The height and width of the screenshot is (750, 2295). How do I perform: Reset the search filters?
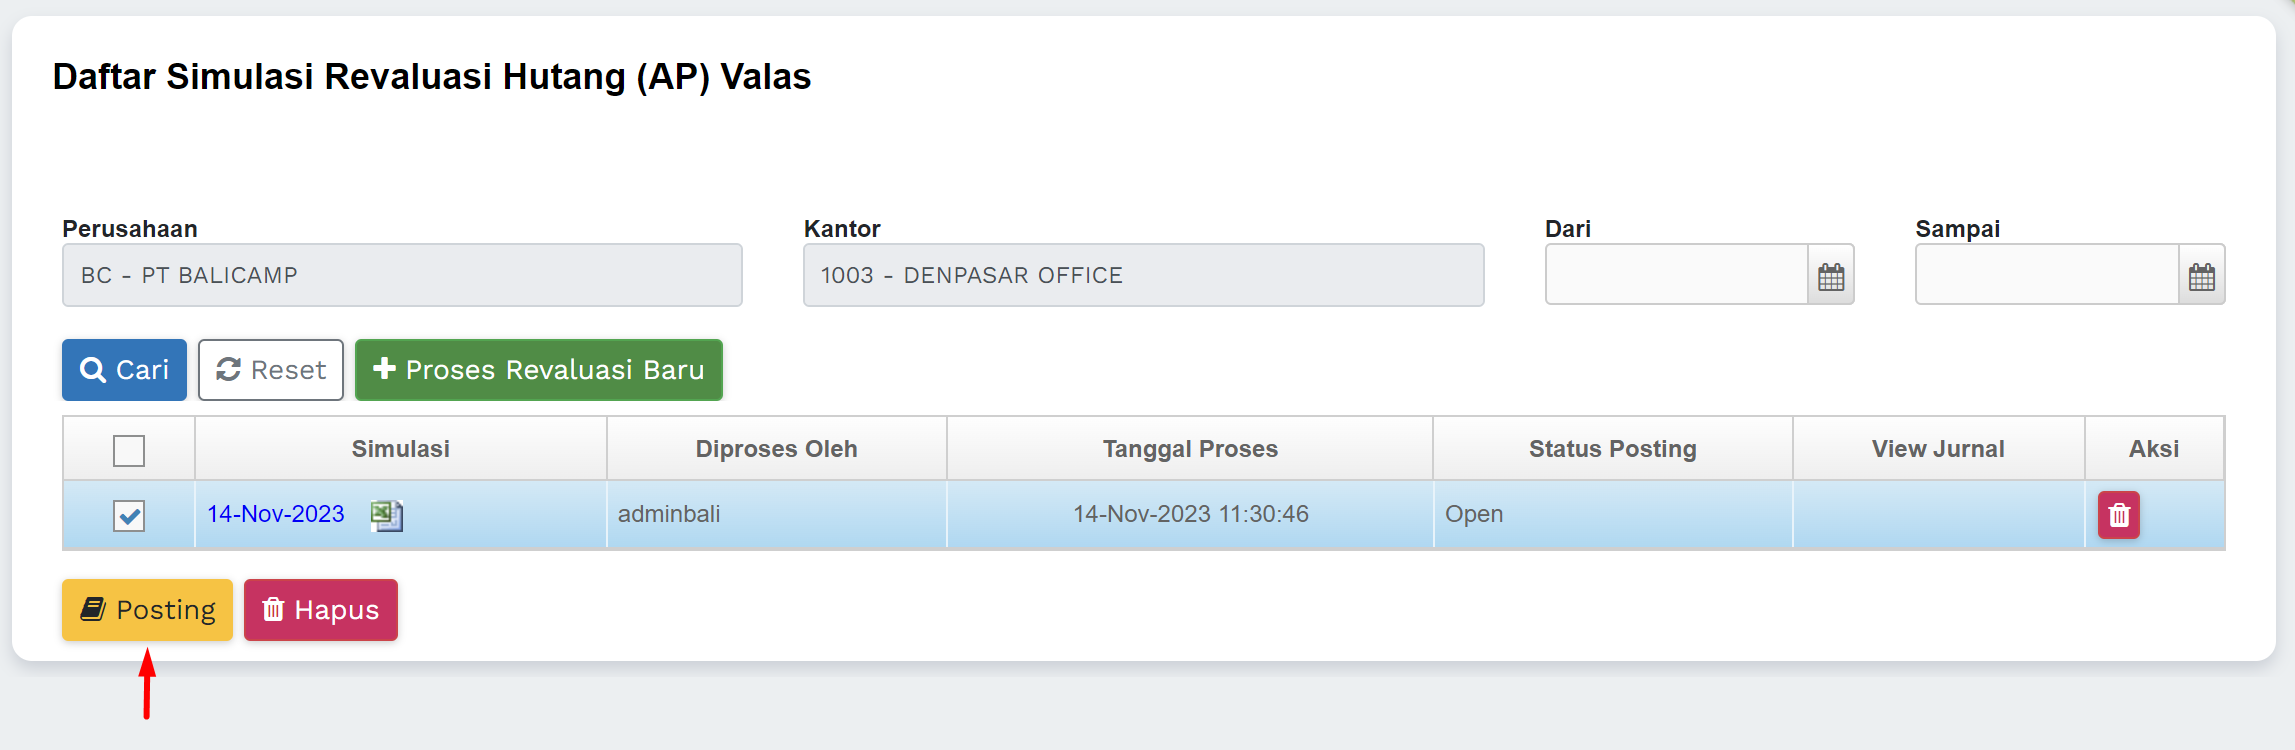[x=271, y=370]
